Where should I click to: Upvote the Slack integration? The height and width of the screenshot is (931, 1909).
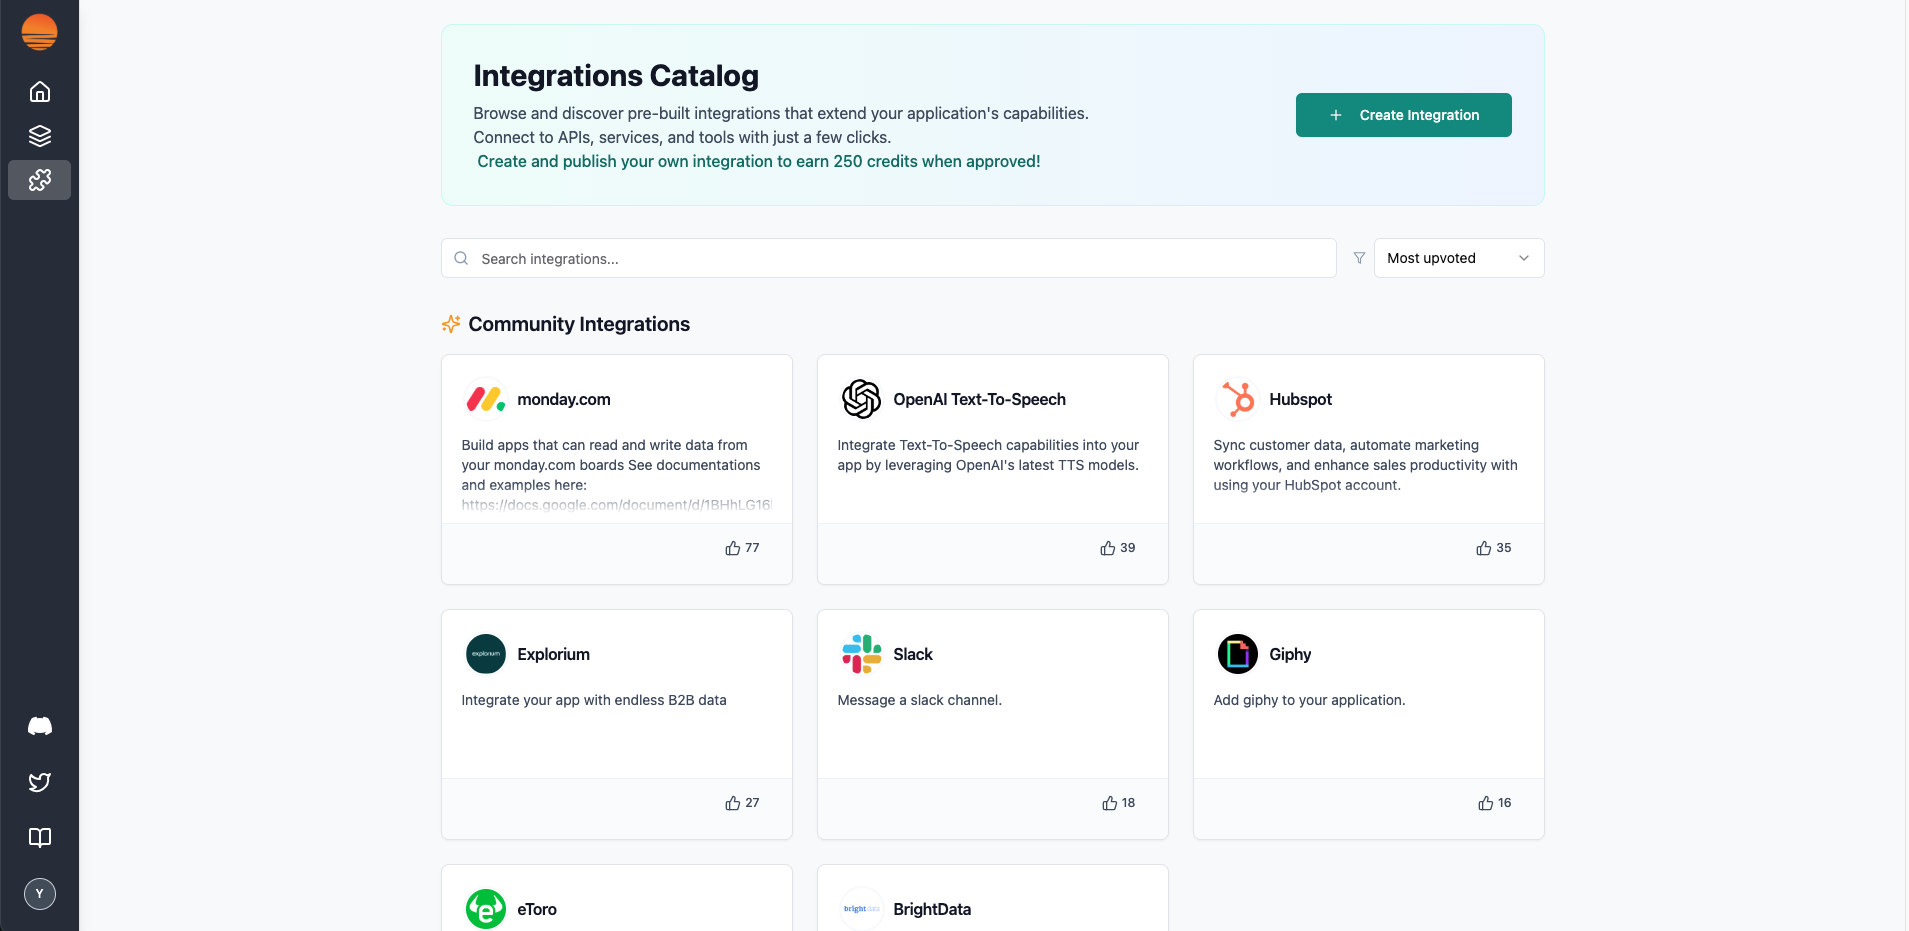(1119, 803)
